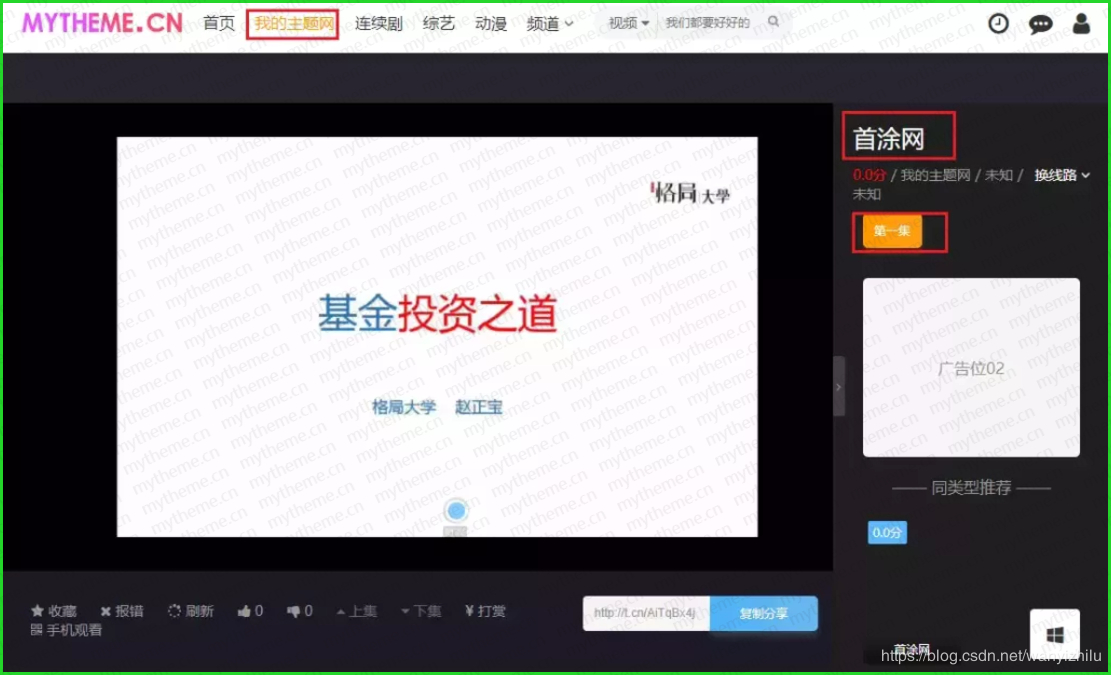This screenshot has width=1111, height=675.
Task: Open the 动漫 anime section
Action: (491, 23)
